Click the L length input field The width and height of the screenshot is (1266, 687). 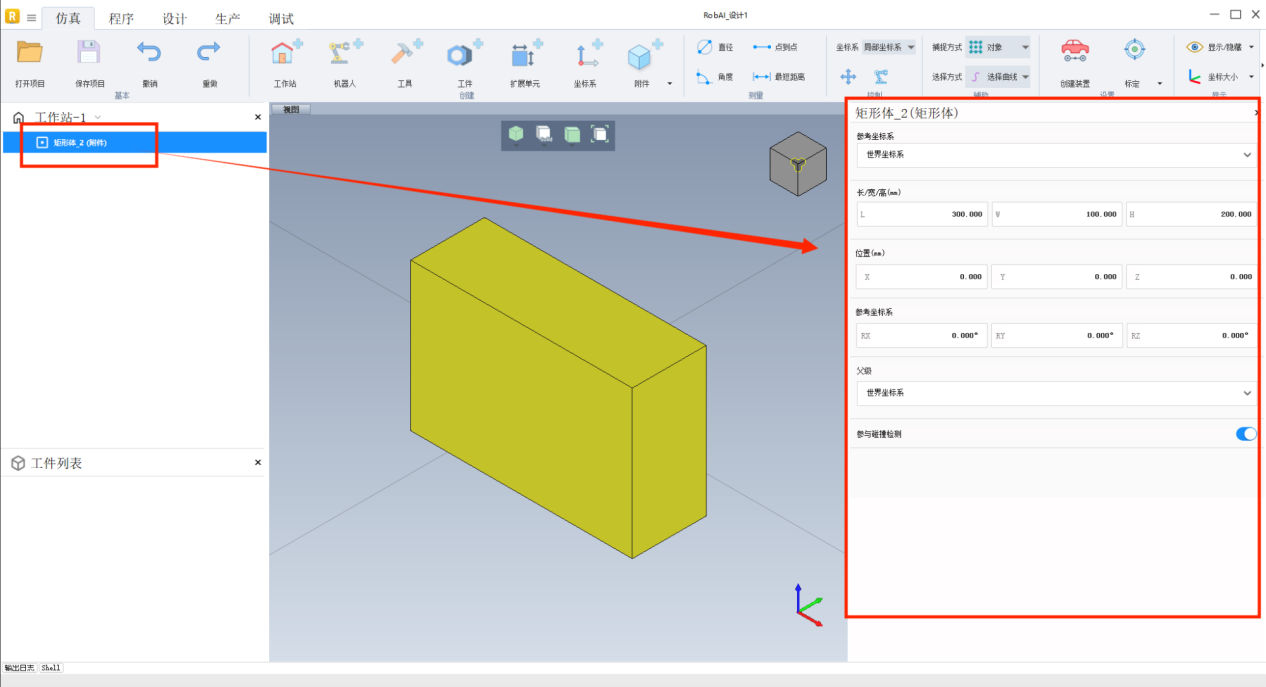click(922, 214)
